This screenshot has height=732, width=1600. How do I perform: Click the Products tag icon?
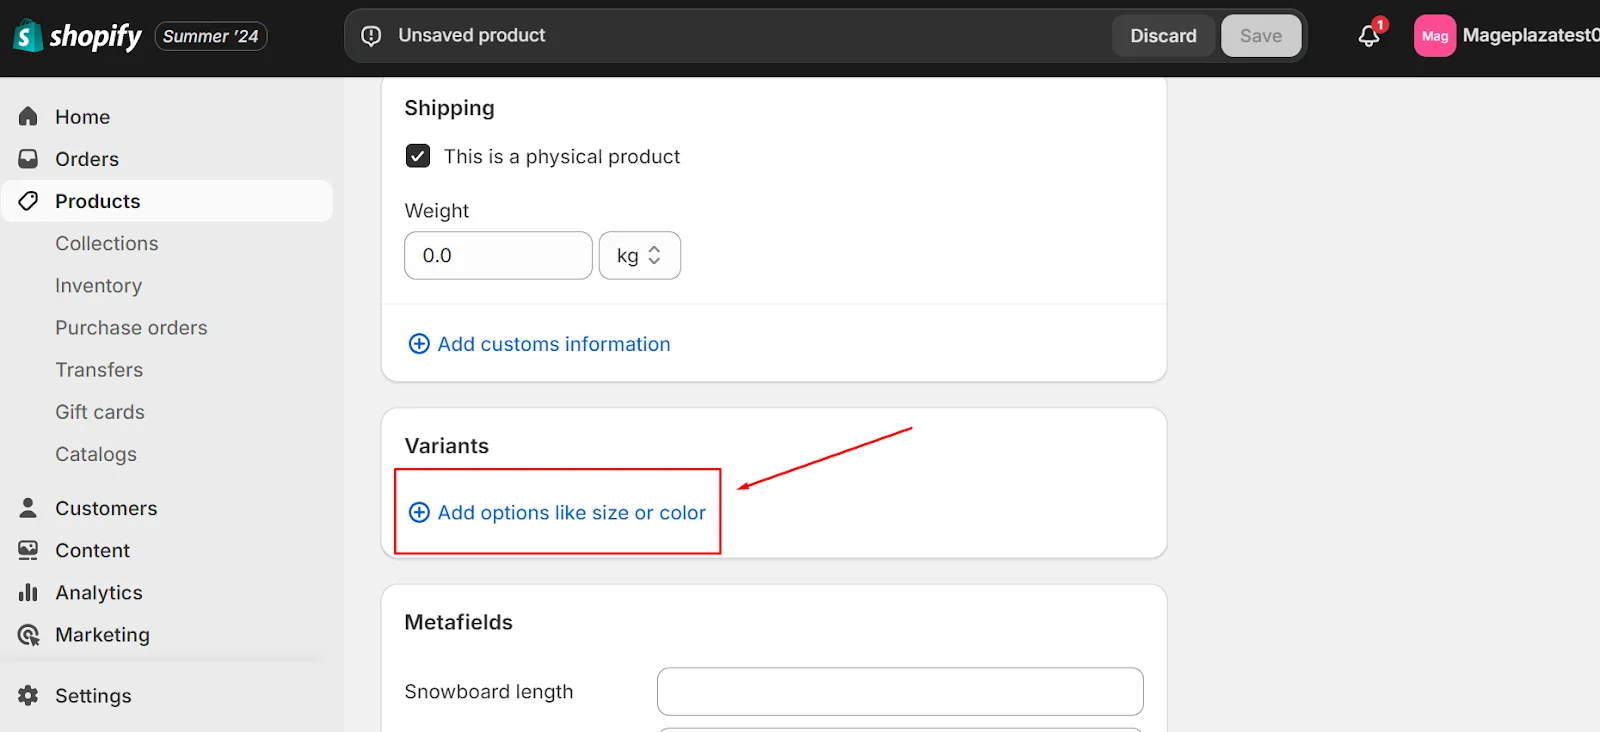(x=28, y=201)
